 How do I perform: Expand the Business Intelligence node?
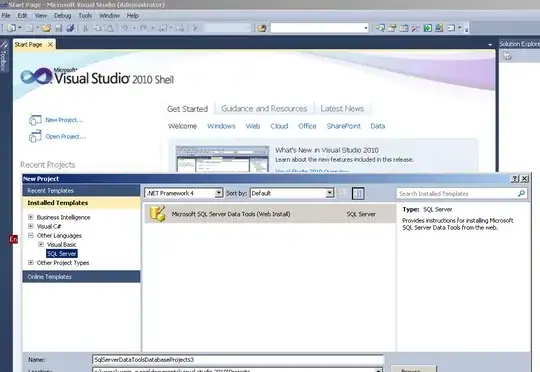(31, 217)
